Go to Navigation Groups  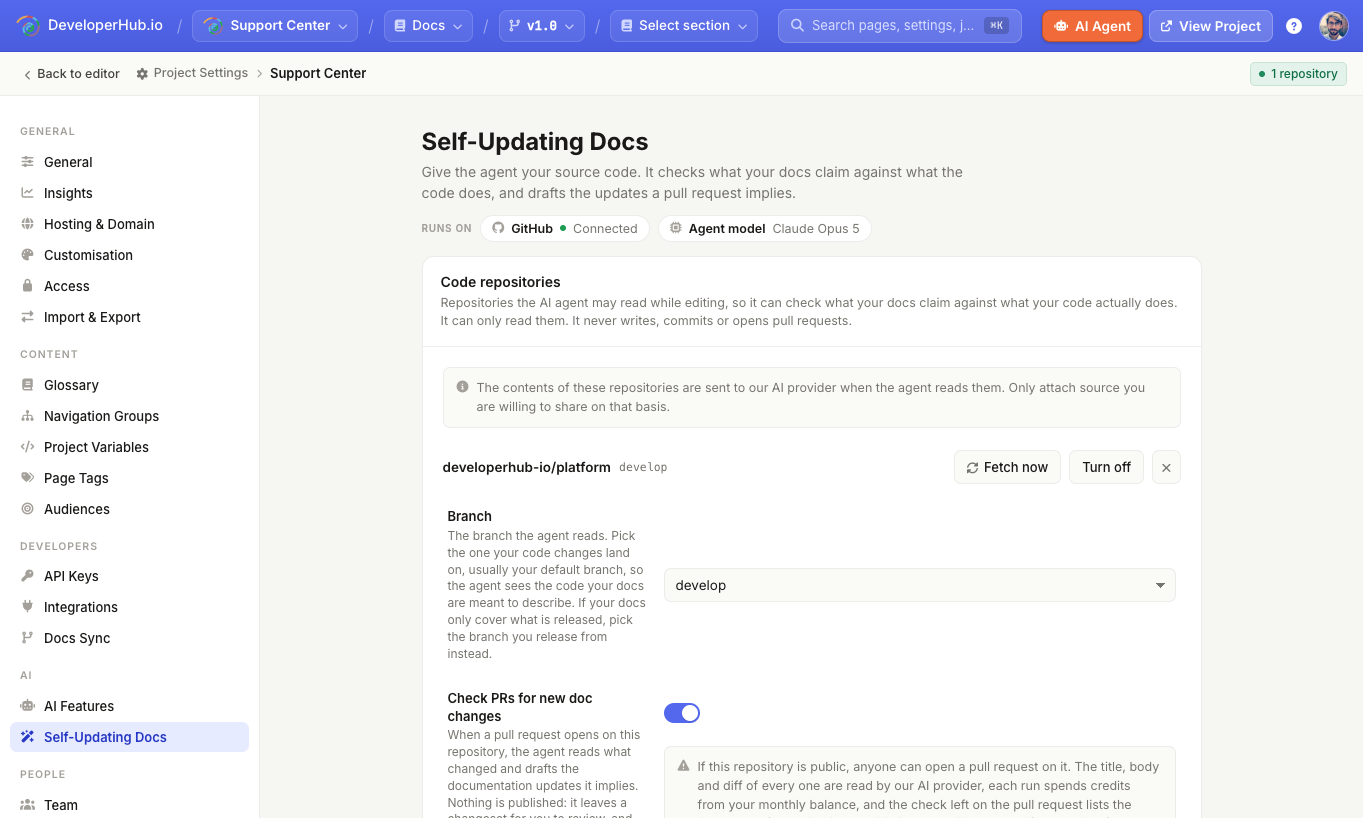click(x=129, y=416)
